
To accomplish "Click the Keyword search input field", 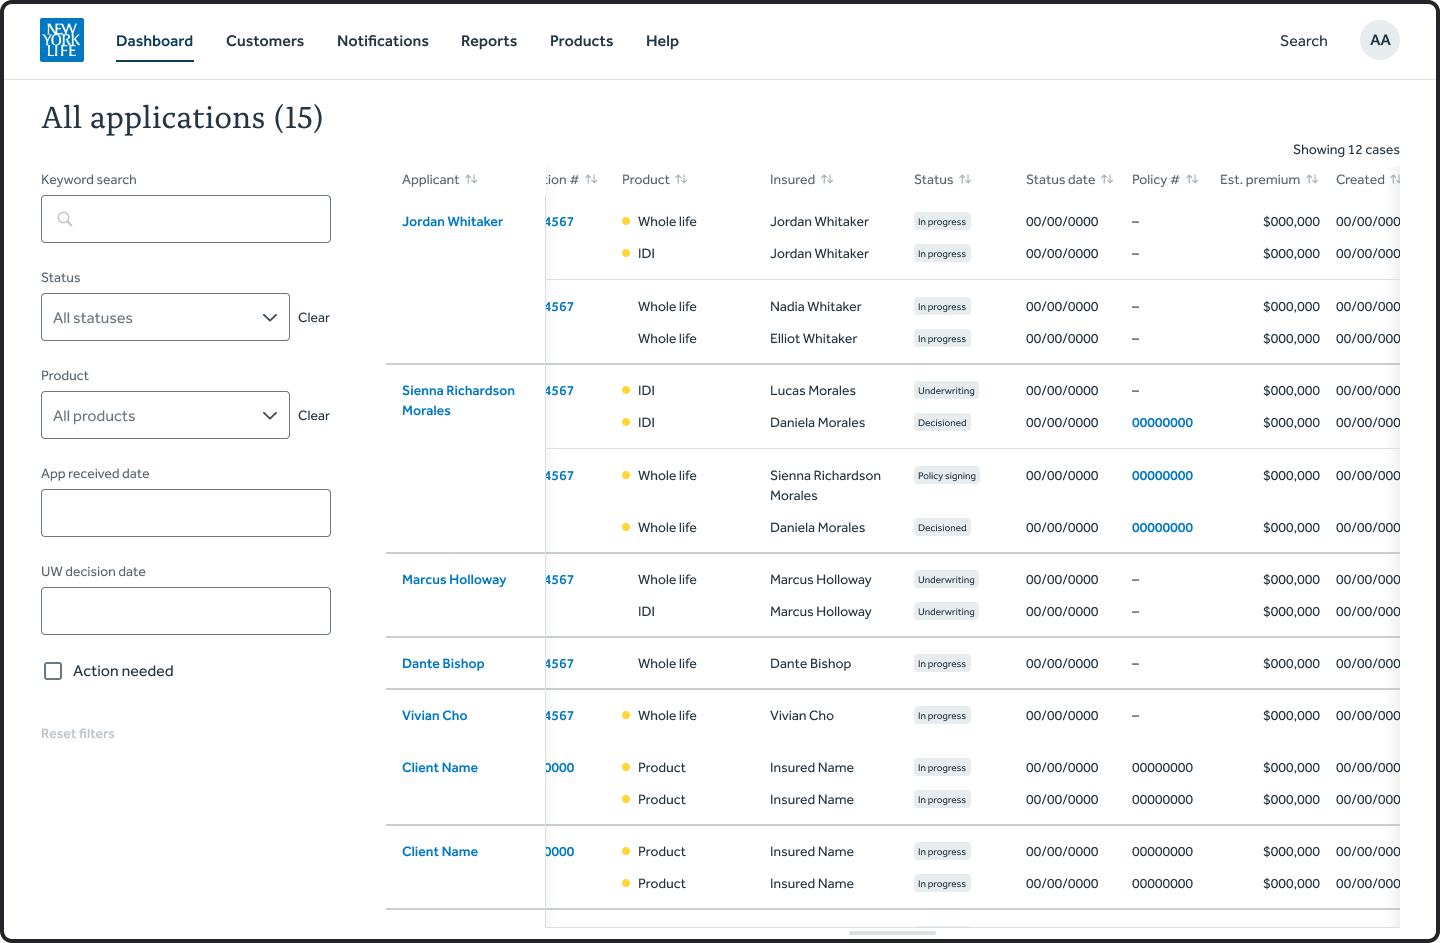I will 186,219.
